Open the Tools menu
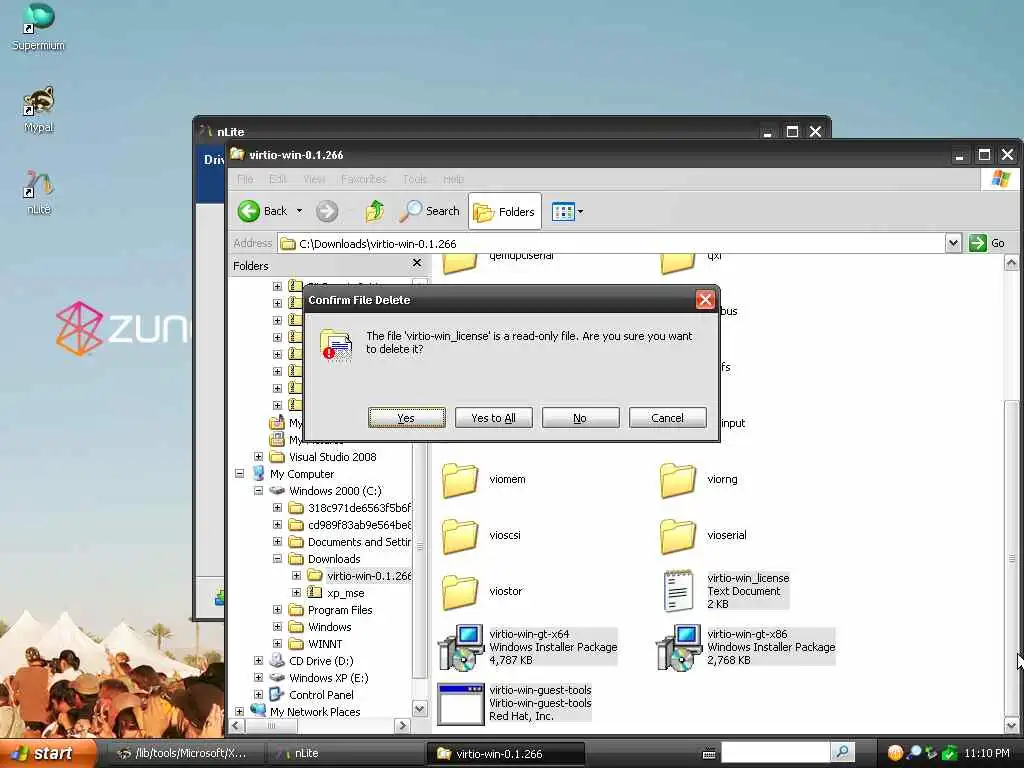Image resolution: width=1024 pixels, height=768 pixels. [415, 179]
